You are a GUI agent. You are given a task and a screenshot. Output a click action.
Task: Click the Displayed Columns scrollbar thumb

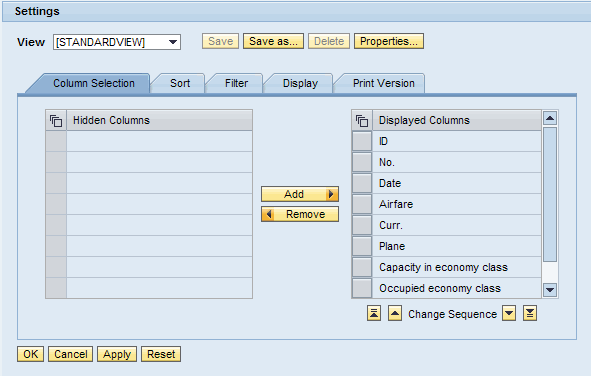point(550,194)
